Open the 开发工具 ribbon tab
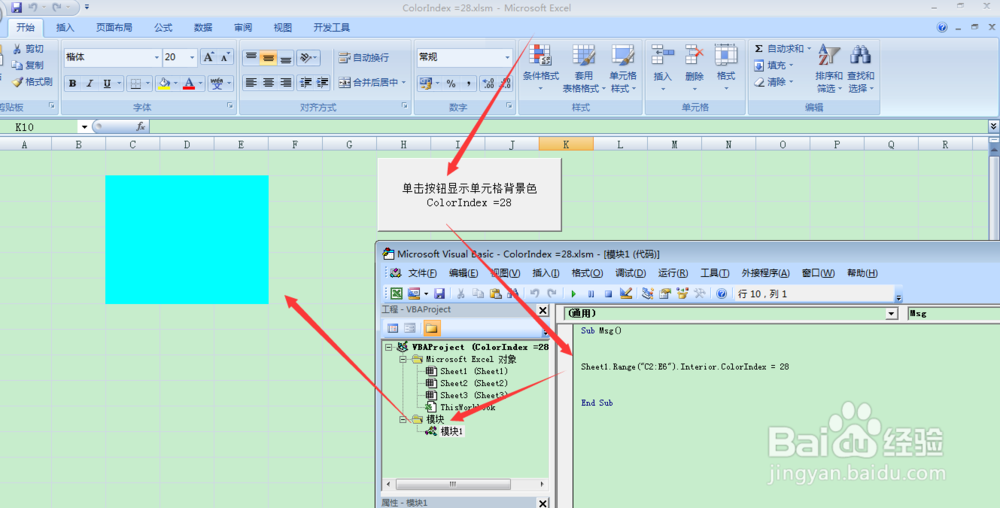The height and width of the screenshot is (508, 1000). [332, 27]
